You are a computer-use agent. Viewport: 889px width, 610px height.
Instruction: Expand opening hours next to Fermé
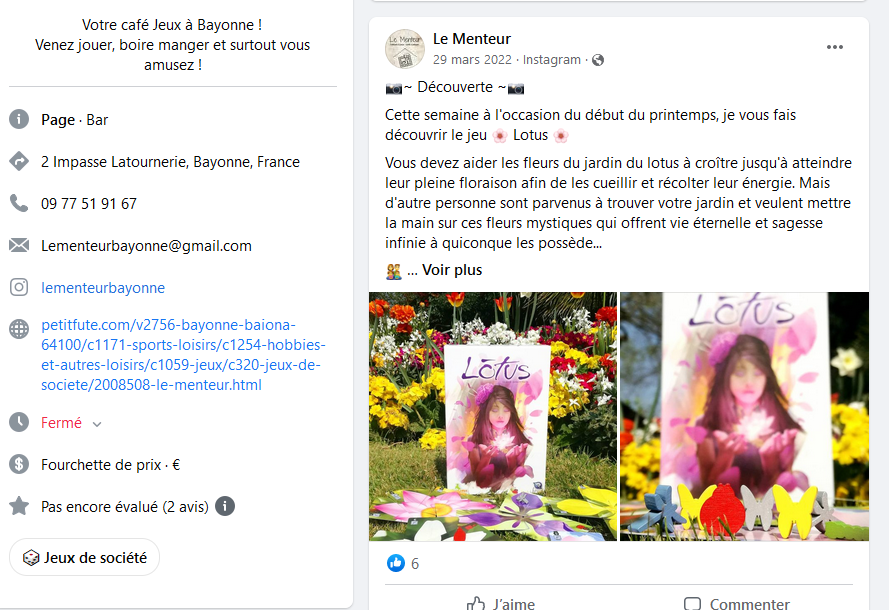[x=97, y=424]
